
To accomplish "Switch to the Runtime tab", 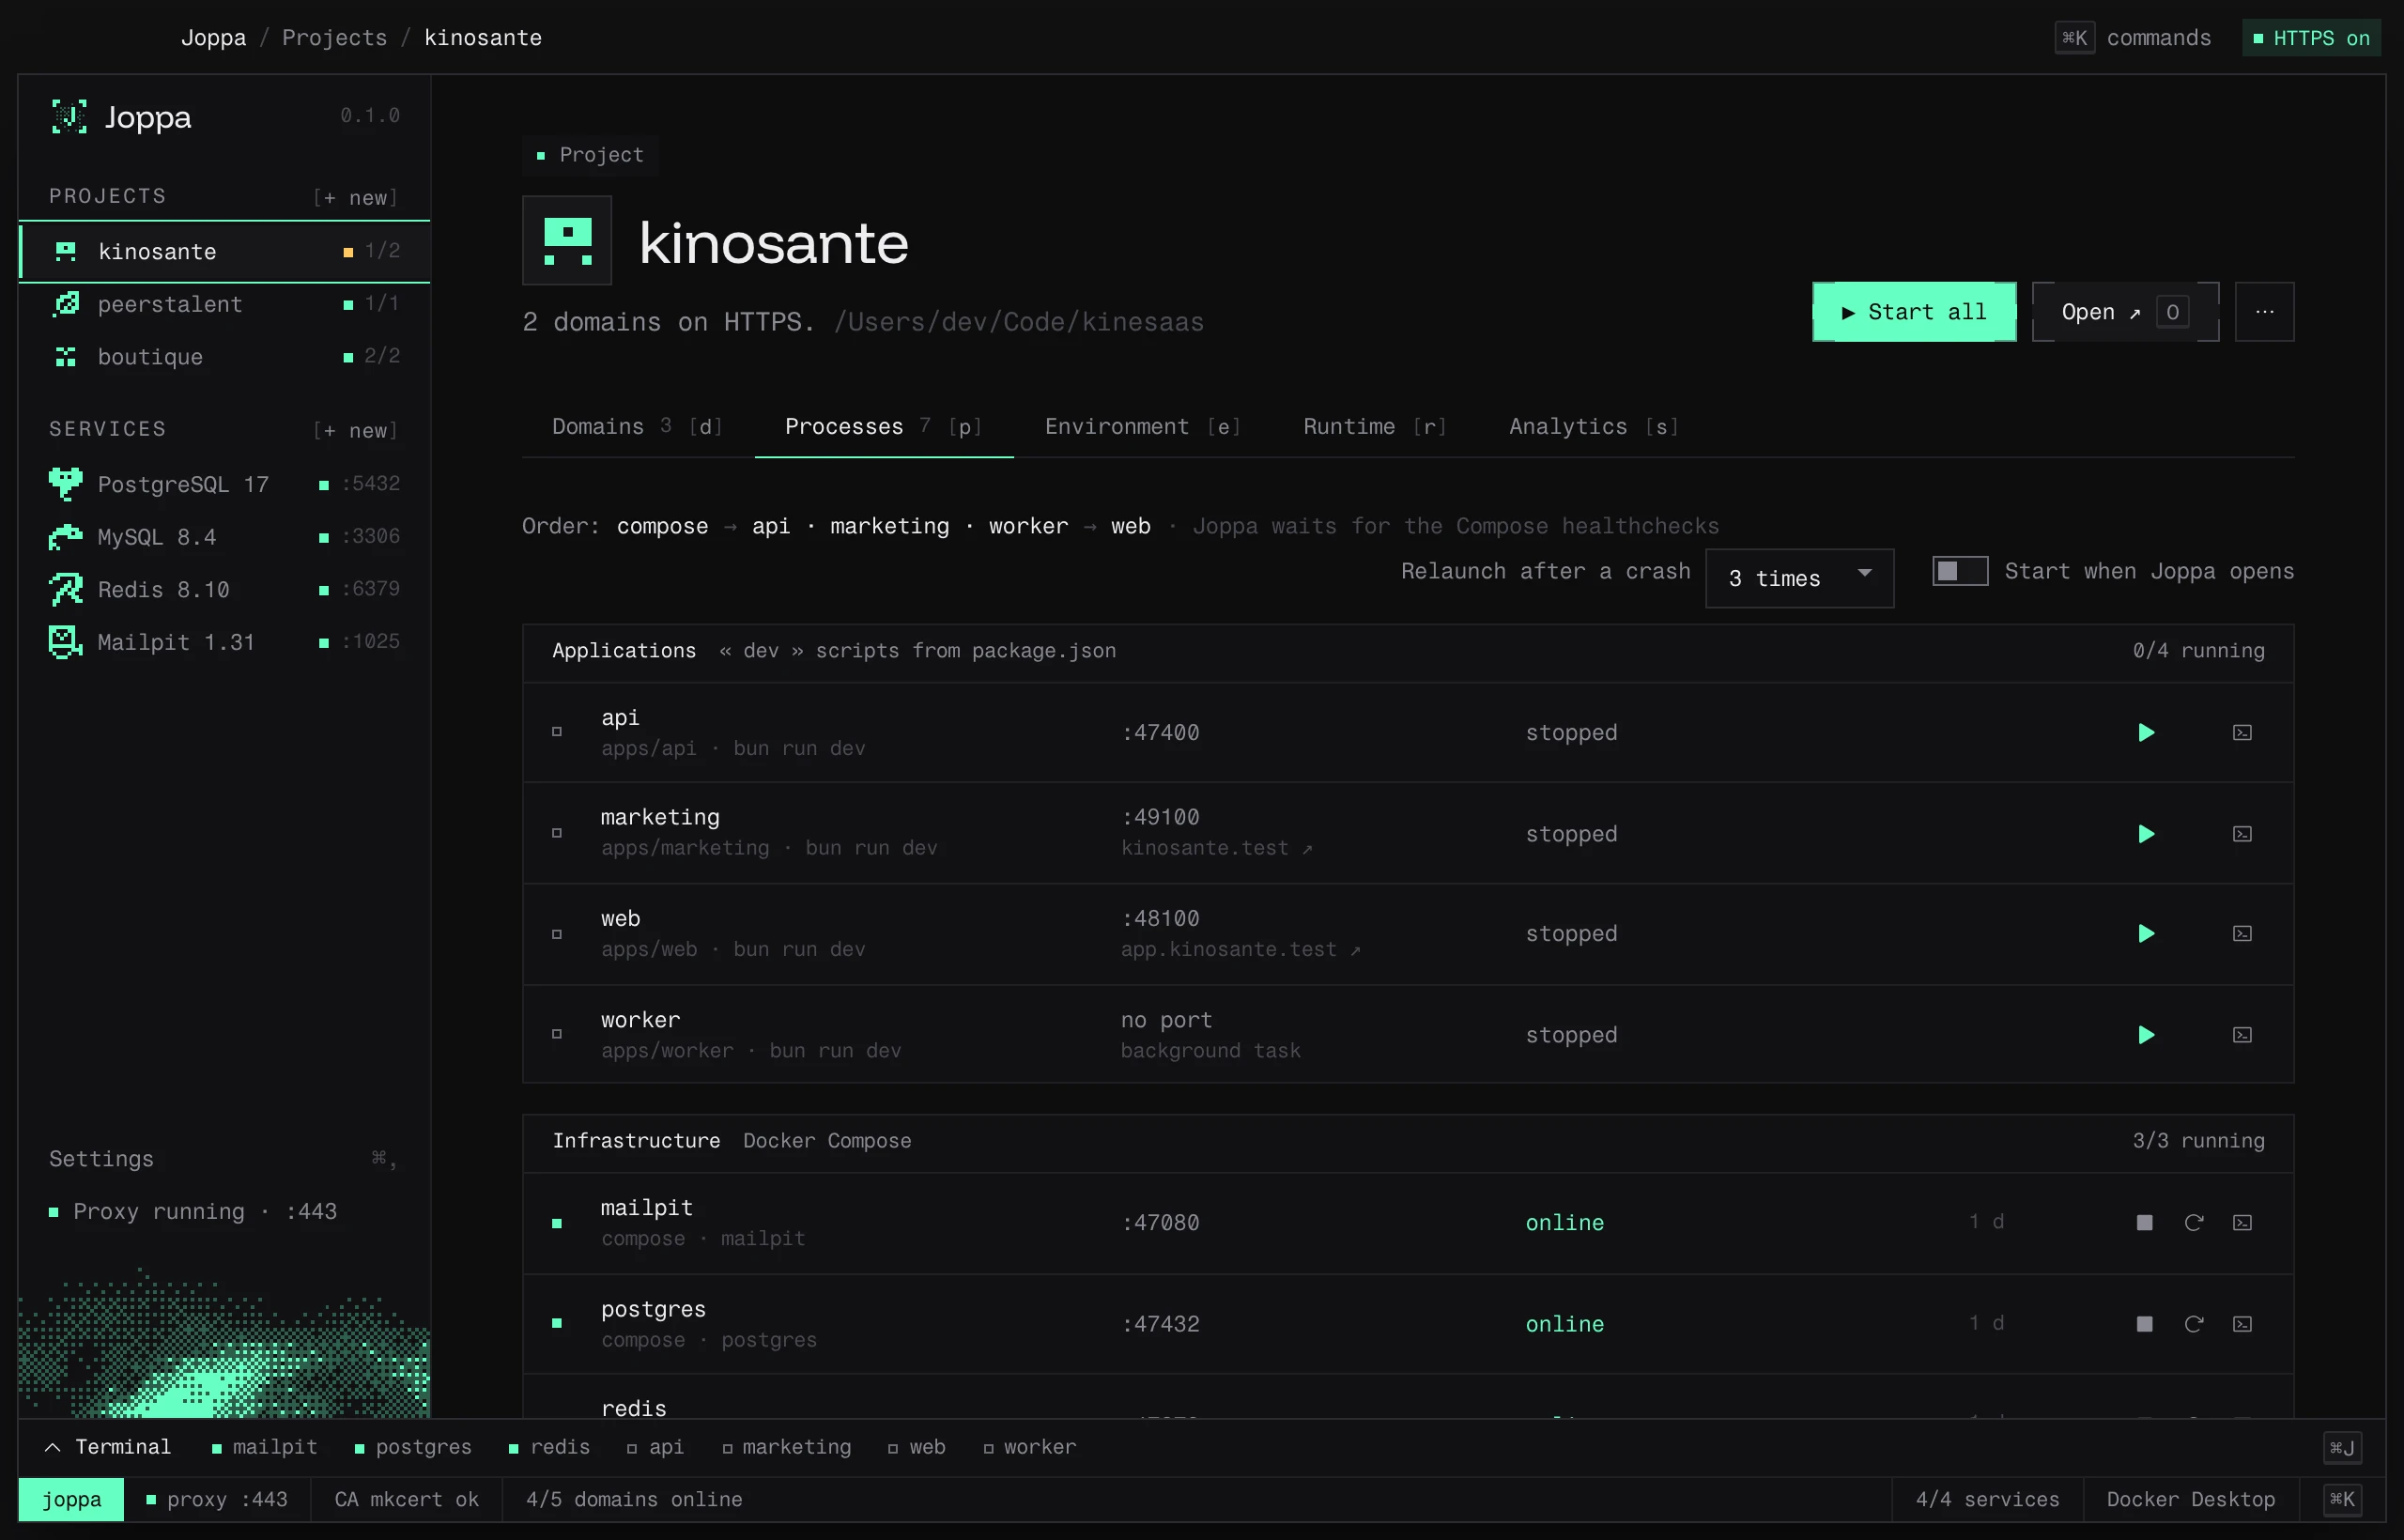I will [1374, 427].
